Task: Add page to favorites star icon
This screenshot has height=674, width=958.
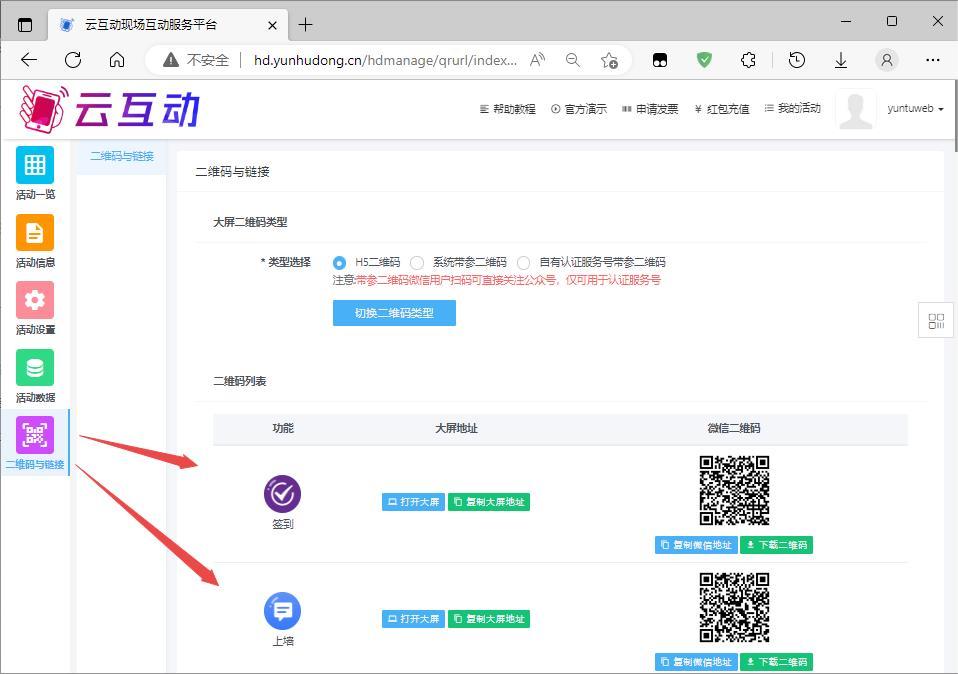Action: 609,60
